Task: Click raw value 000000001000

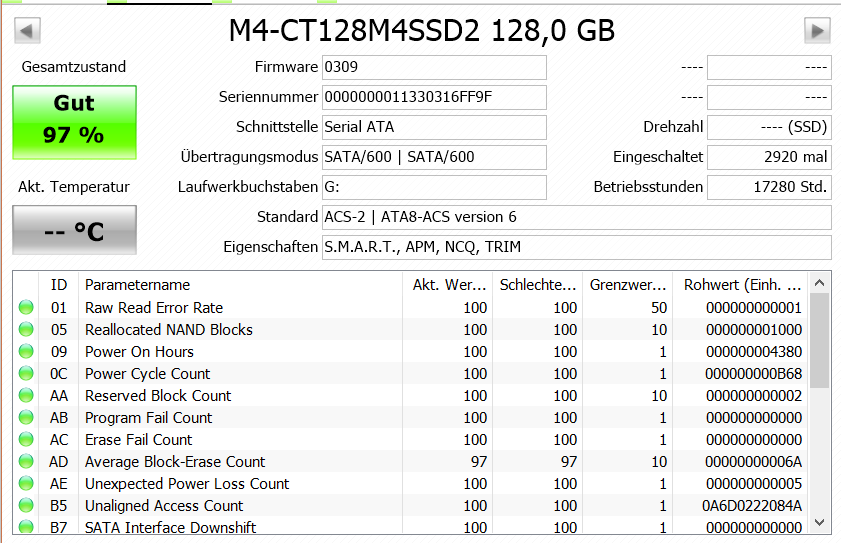Action: (754, 329)
